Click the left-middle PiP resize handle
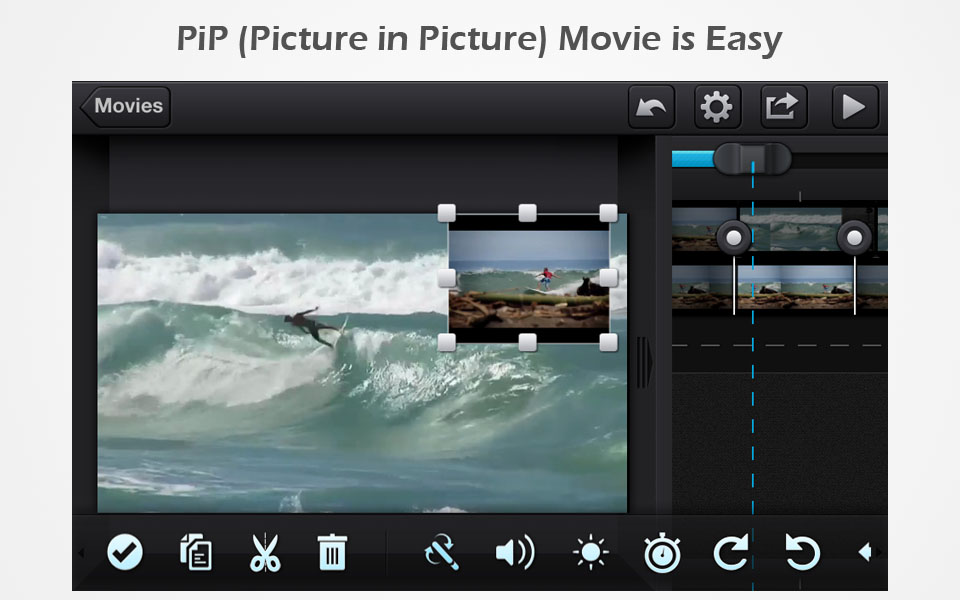The height and width of the screenshot is (600, 960). tap(447, 279)
